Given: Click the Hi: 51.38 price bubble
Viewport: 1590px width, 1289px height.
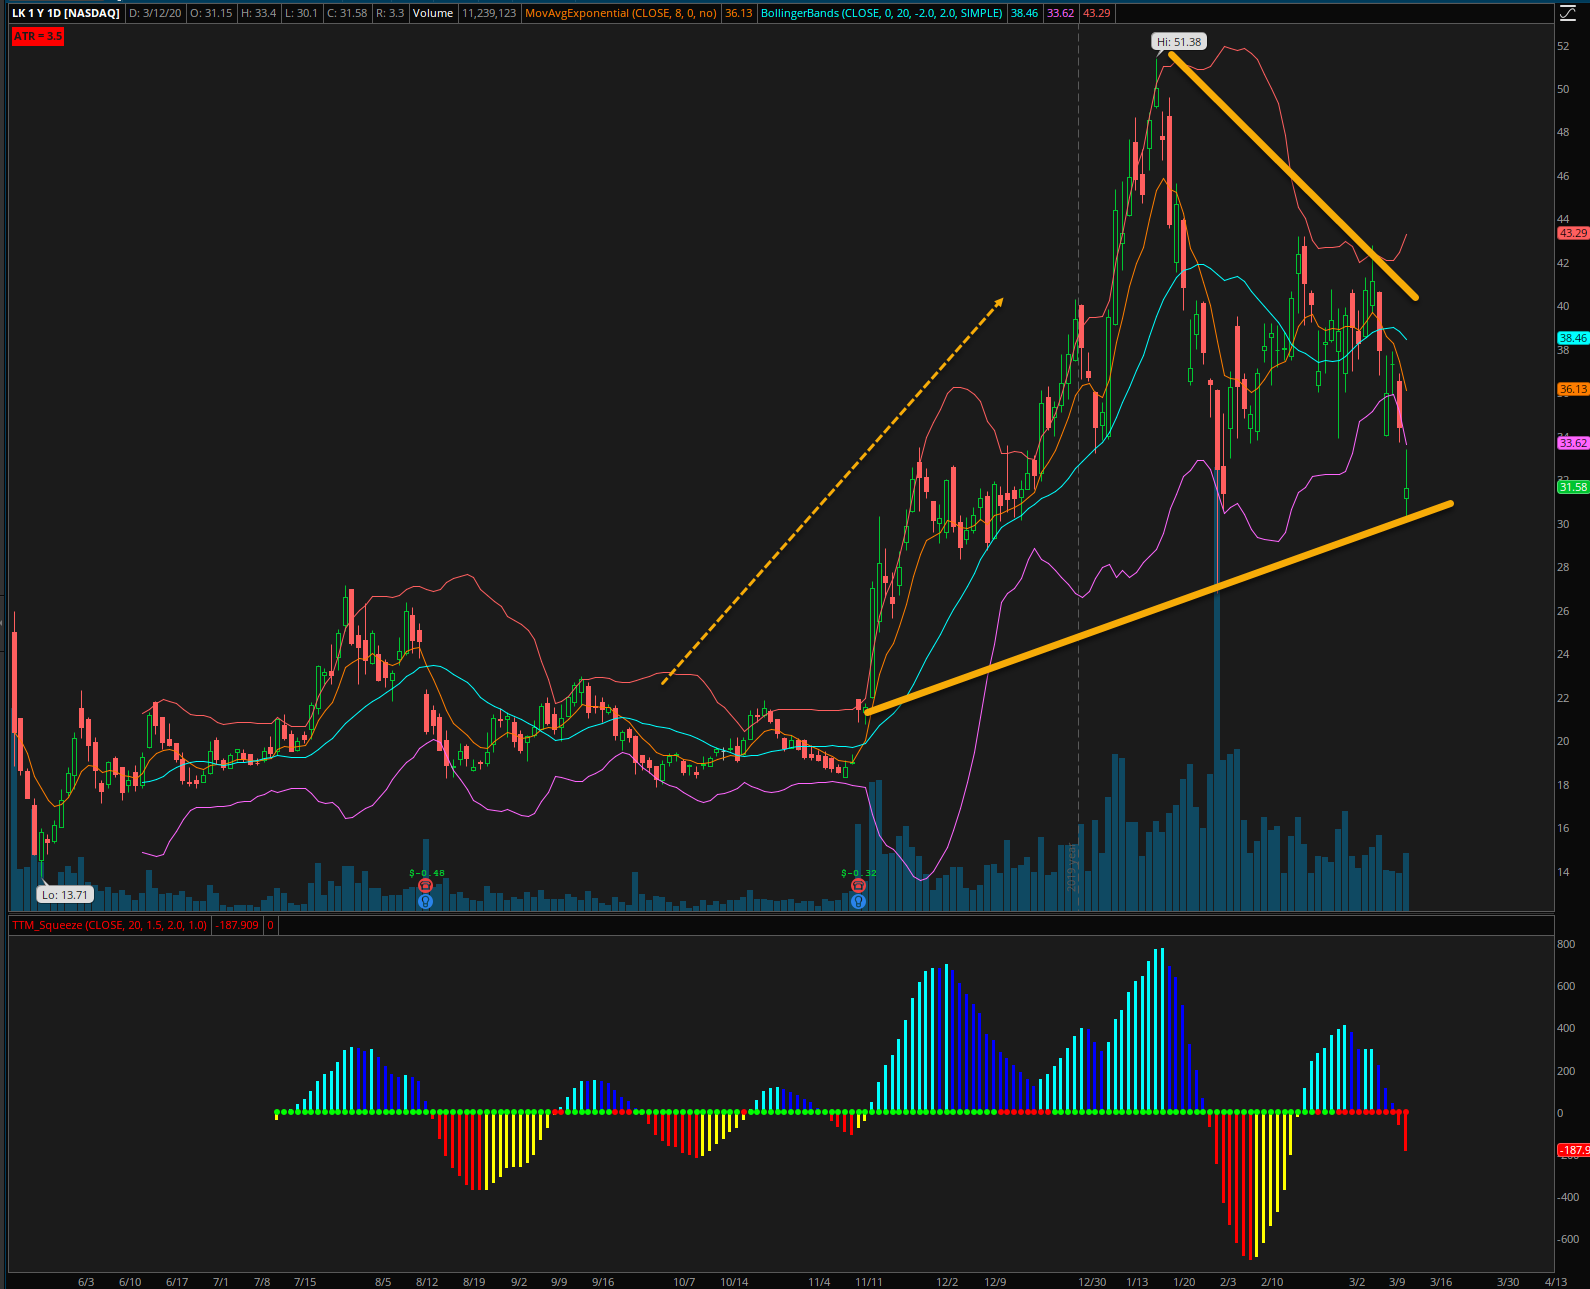Looking at the screenshot, I should pyautogui.click(x=1179, y=42).
